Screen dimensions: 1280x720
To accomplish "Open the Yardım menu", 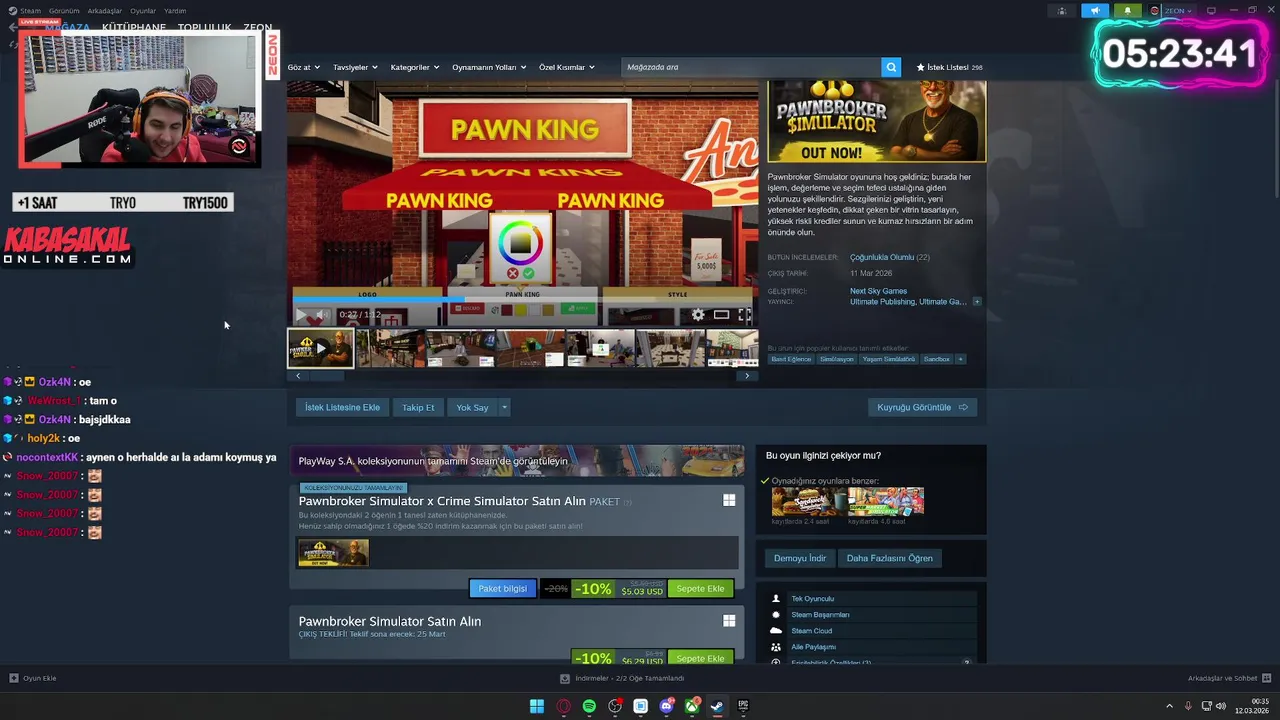I will click(x=175, y=11).
